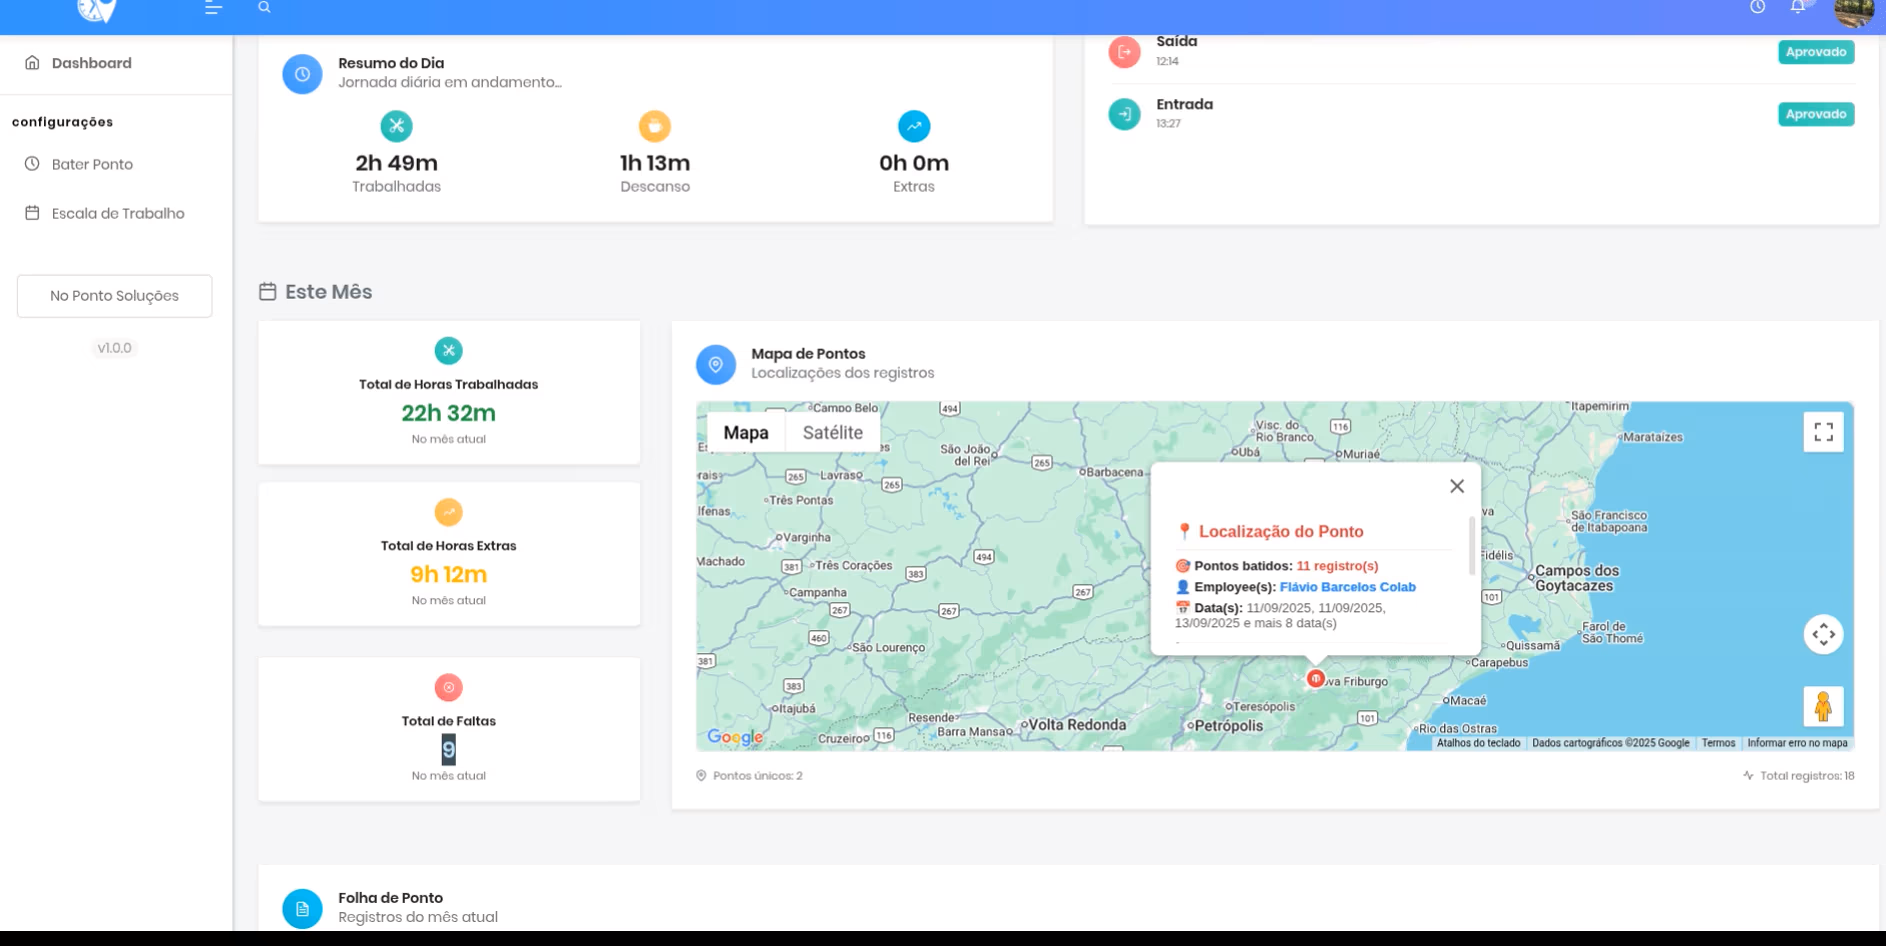The width and height of the screenshot is (1886, 946).
Task: Click the v1.0.0 version badge
Action: click(x=114, y=348)
